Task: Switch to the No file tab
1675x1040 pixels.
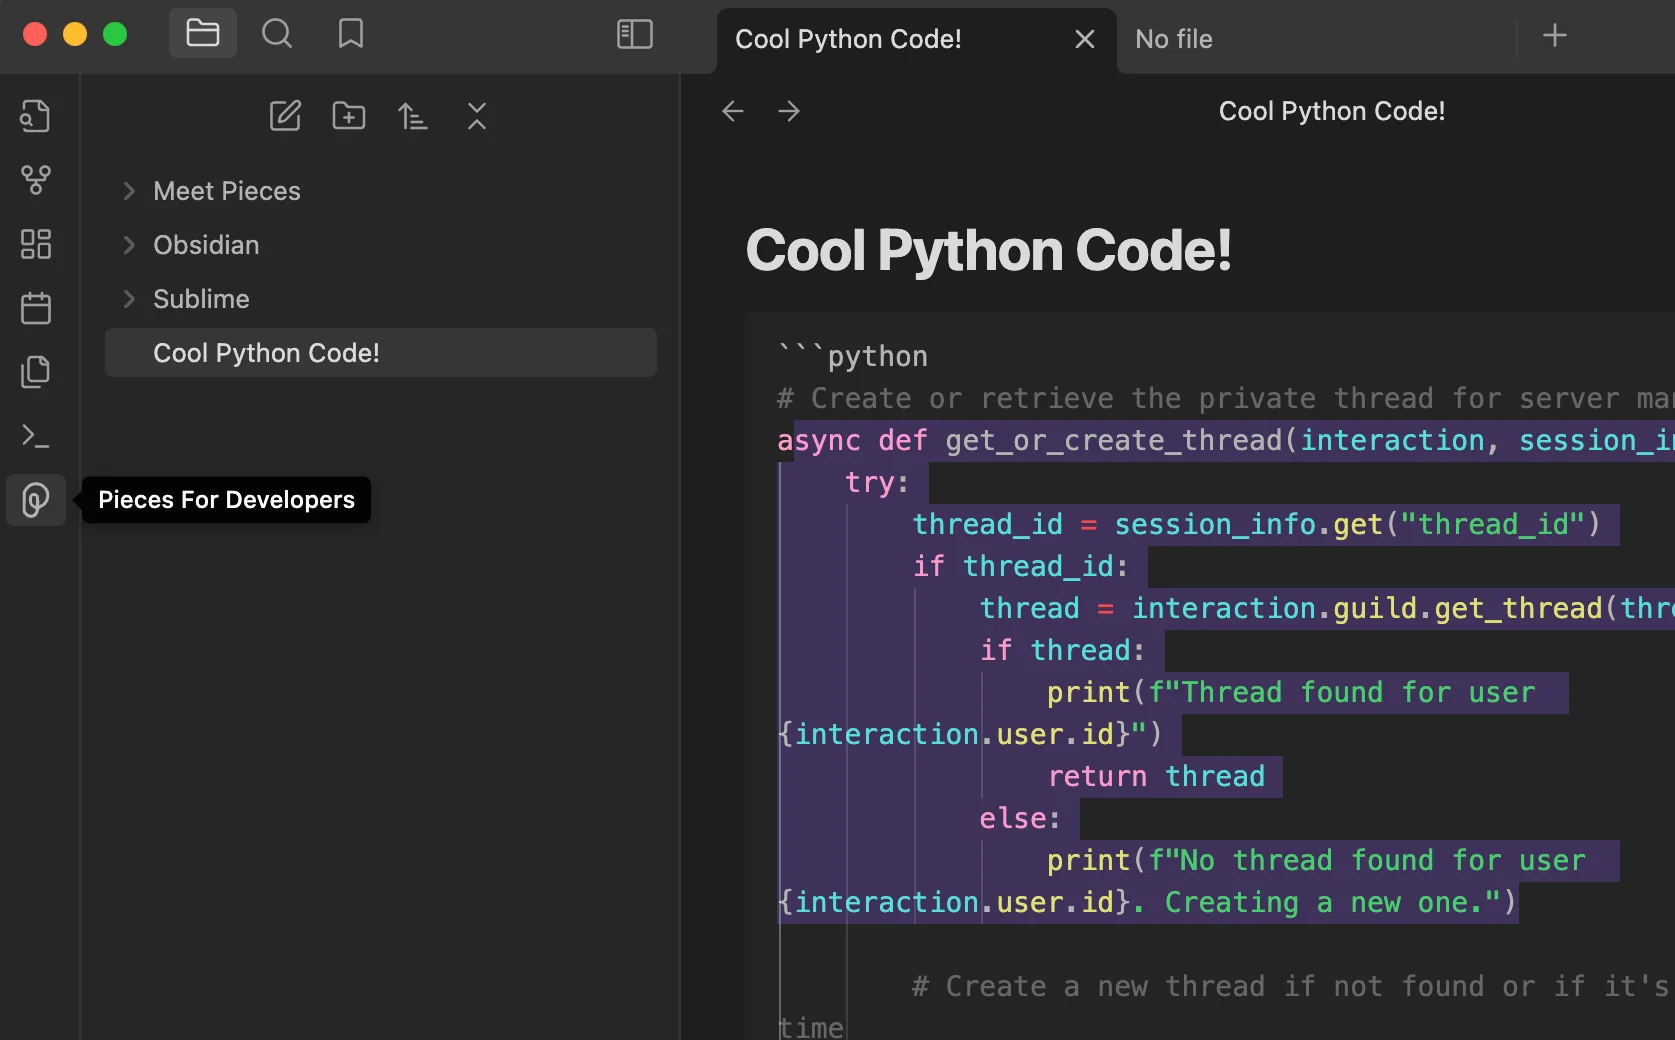Action: (1174, 39)
